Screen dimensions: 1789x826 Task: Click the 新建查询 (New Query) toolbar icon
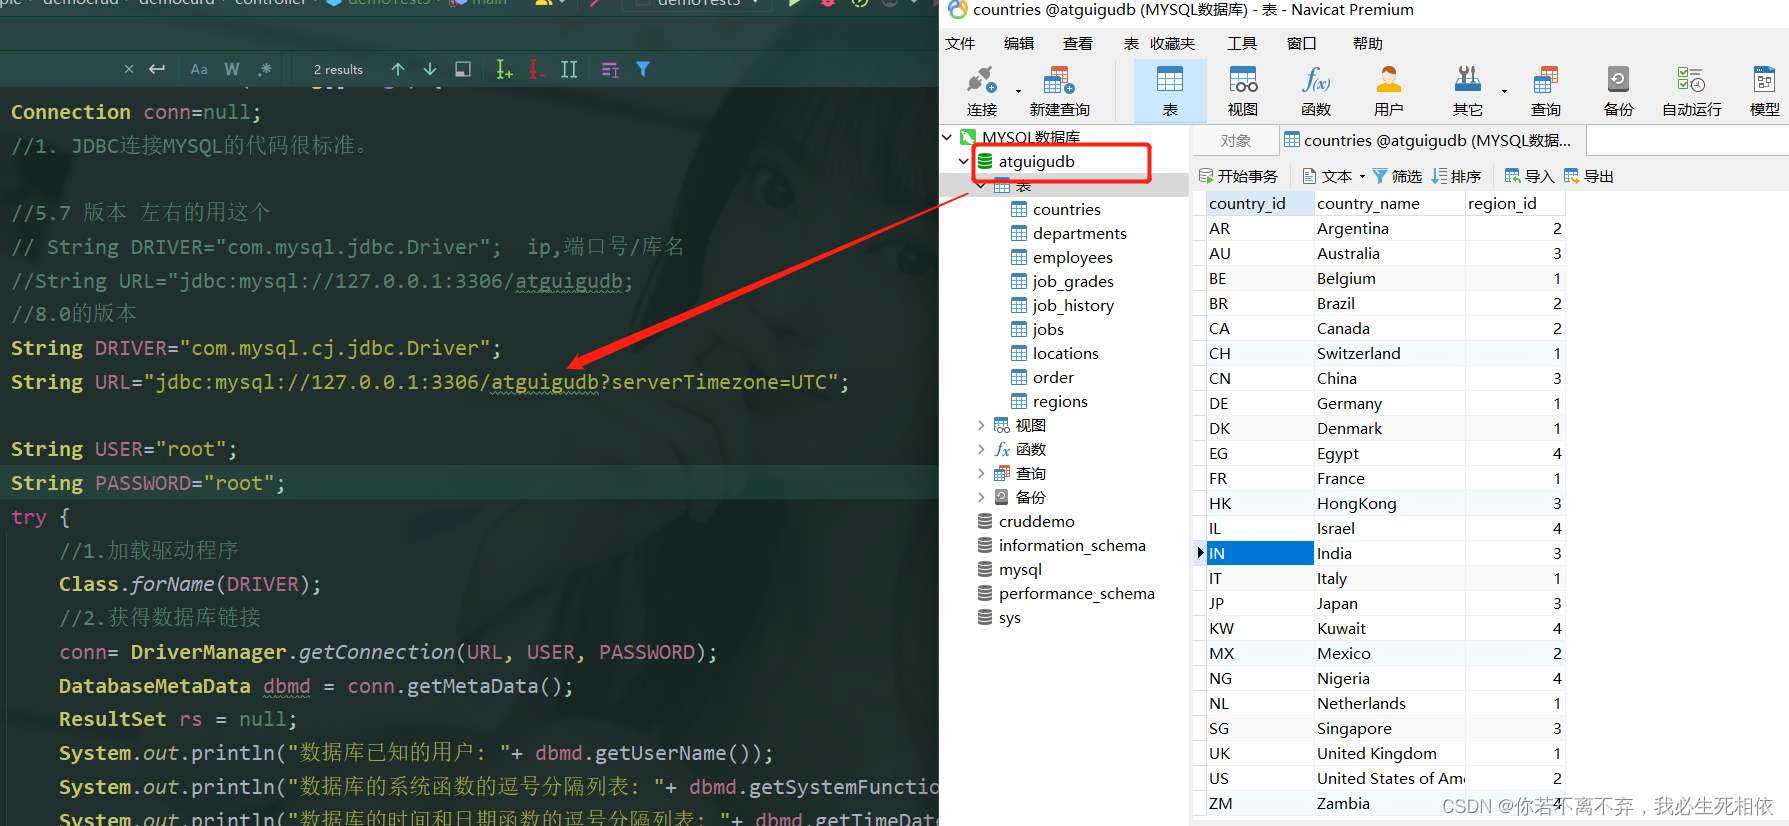pos(1059,90)
